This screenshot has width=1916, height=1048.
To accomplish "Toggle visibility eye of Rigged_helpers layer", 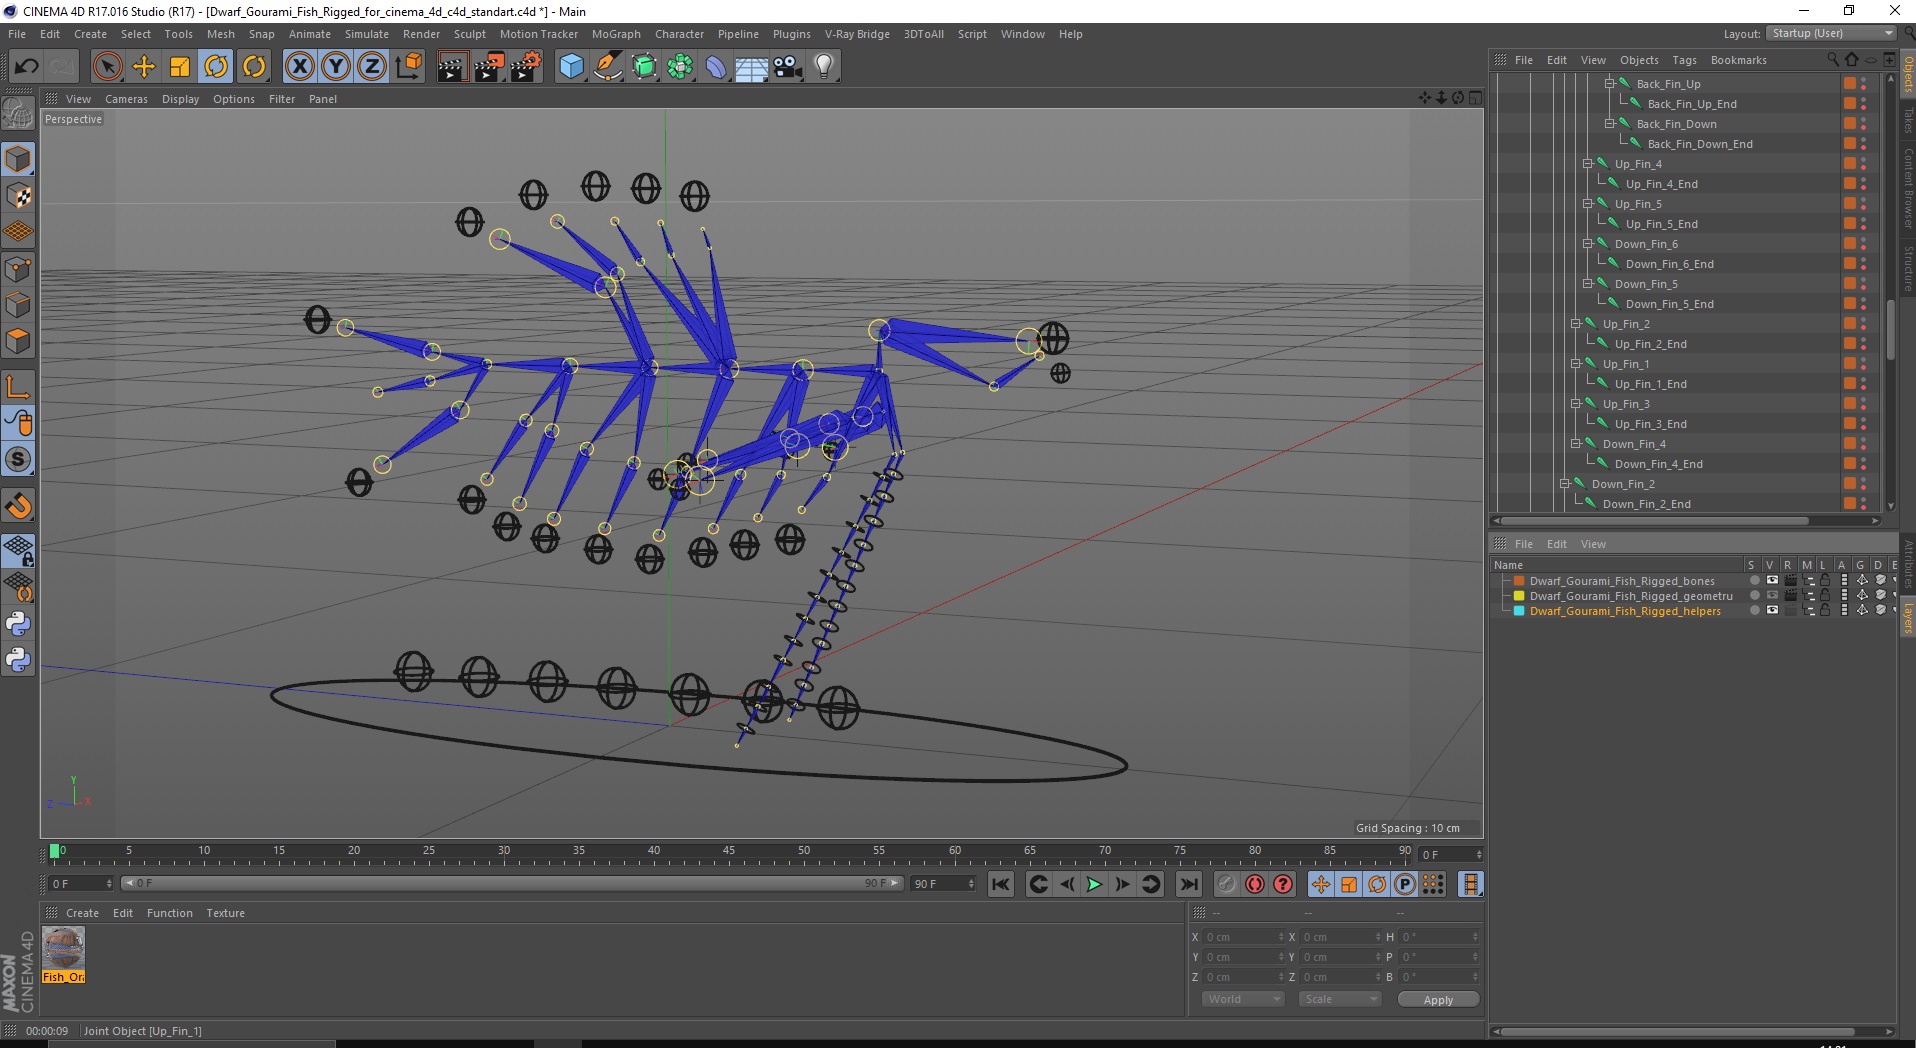I will tap(1772, 610).
